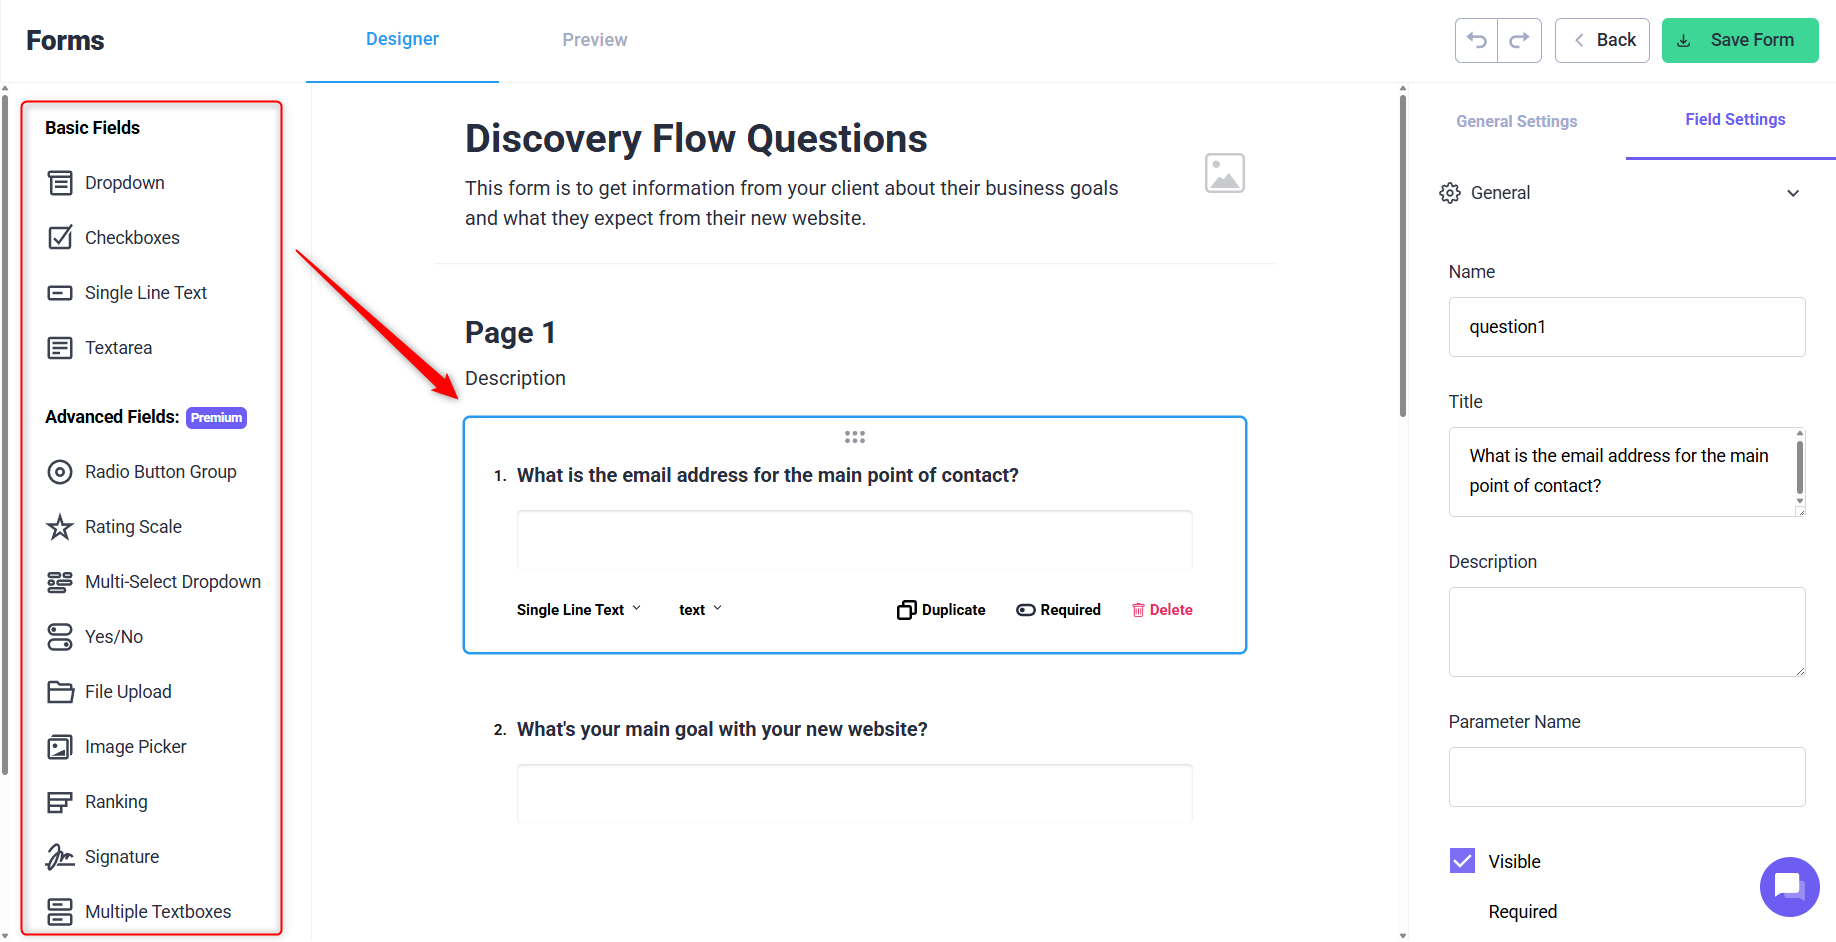Toggle Required on question 1
Viewport: 1836px width, 942px height.
[1058, 610]
